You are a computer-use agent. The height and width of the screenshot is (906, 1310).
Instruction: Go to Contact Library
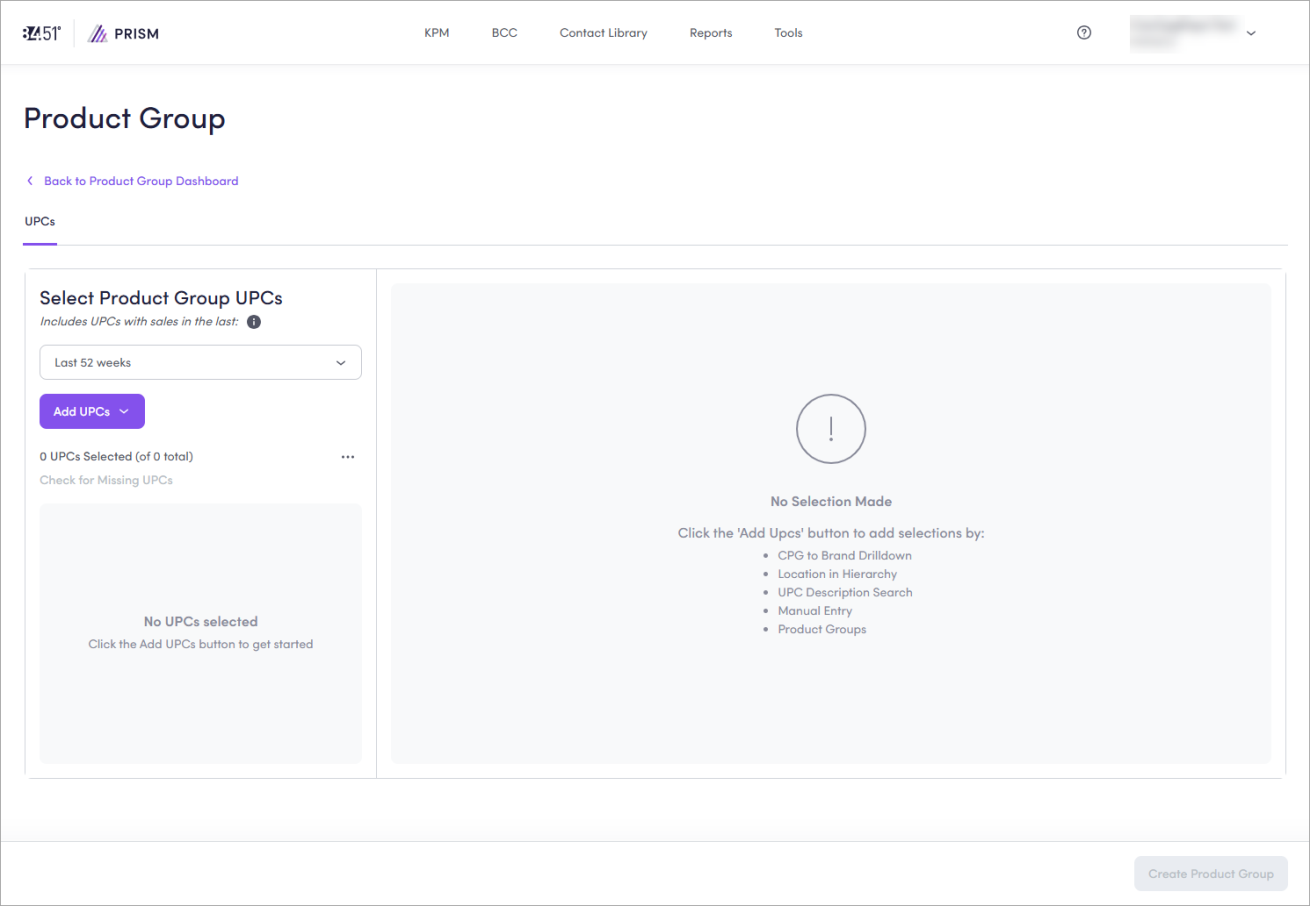click(603, 33)
